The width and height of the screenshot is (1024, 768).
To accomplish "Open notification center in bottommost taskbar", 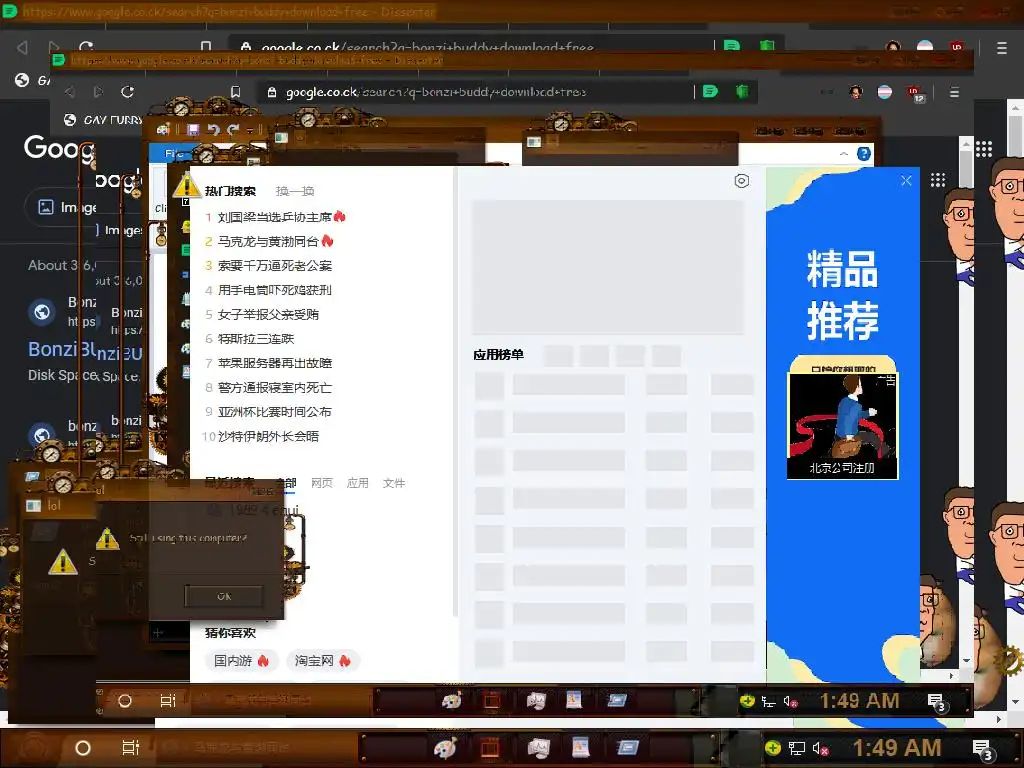I will coord(983,749).
